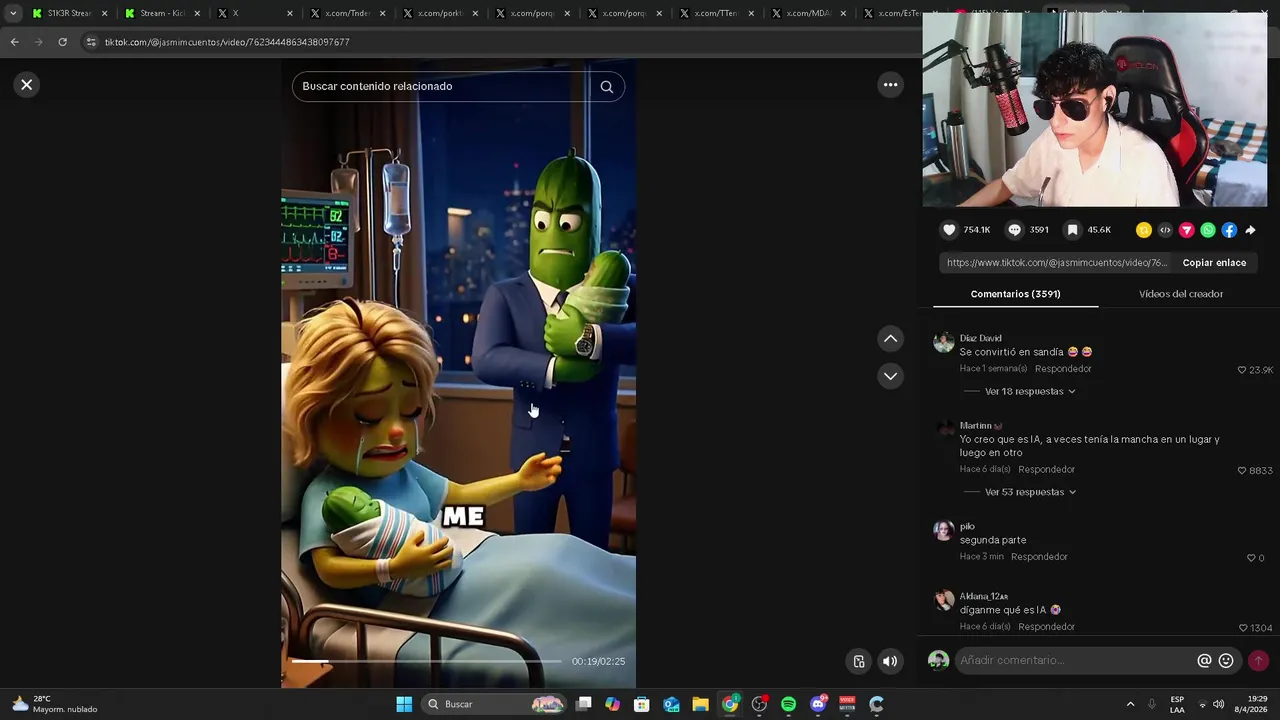Screen dimensions: 1280x720
Task: Launch Microsoft Store from the taskbar
Action: pos(642,705)
